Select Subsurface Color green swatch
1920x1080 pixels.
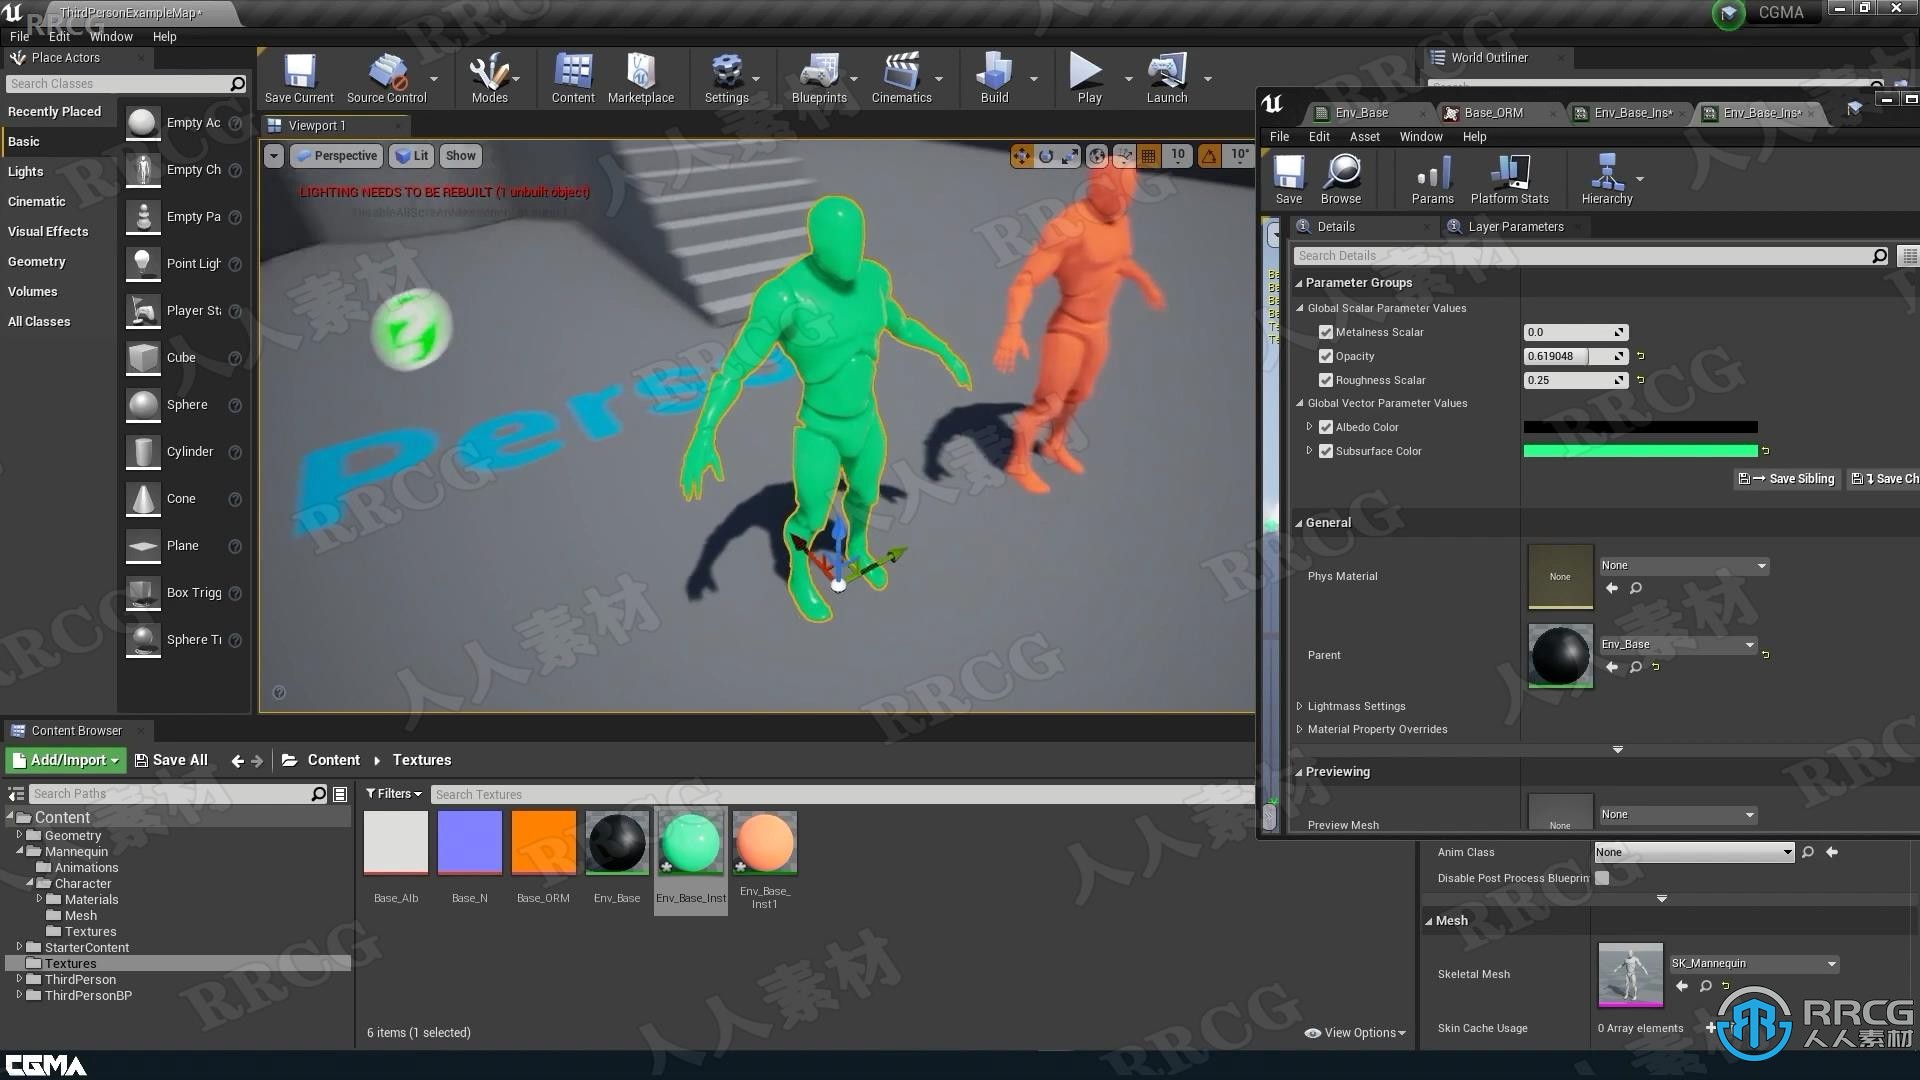(x=1640, y=450)
